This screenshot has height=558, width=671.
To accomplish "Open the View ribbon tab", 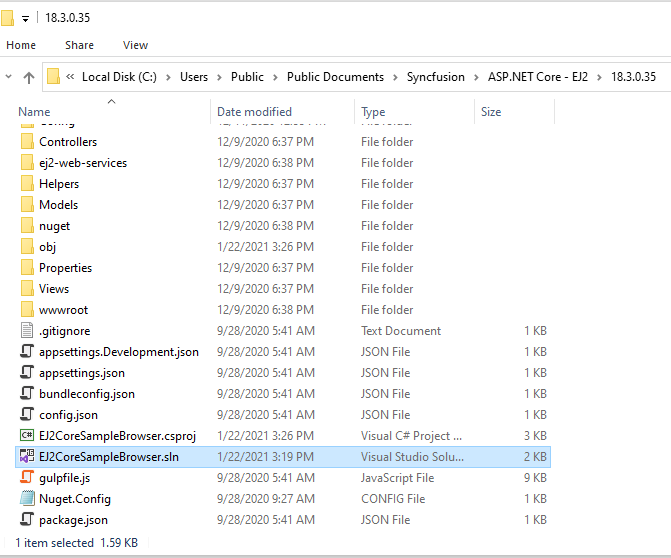I will (135, 45).
